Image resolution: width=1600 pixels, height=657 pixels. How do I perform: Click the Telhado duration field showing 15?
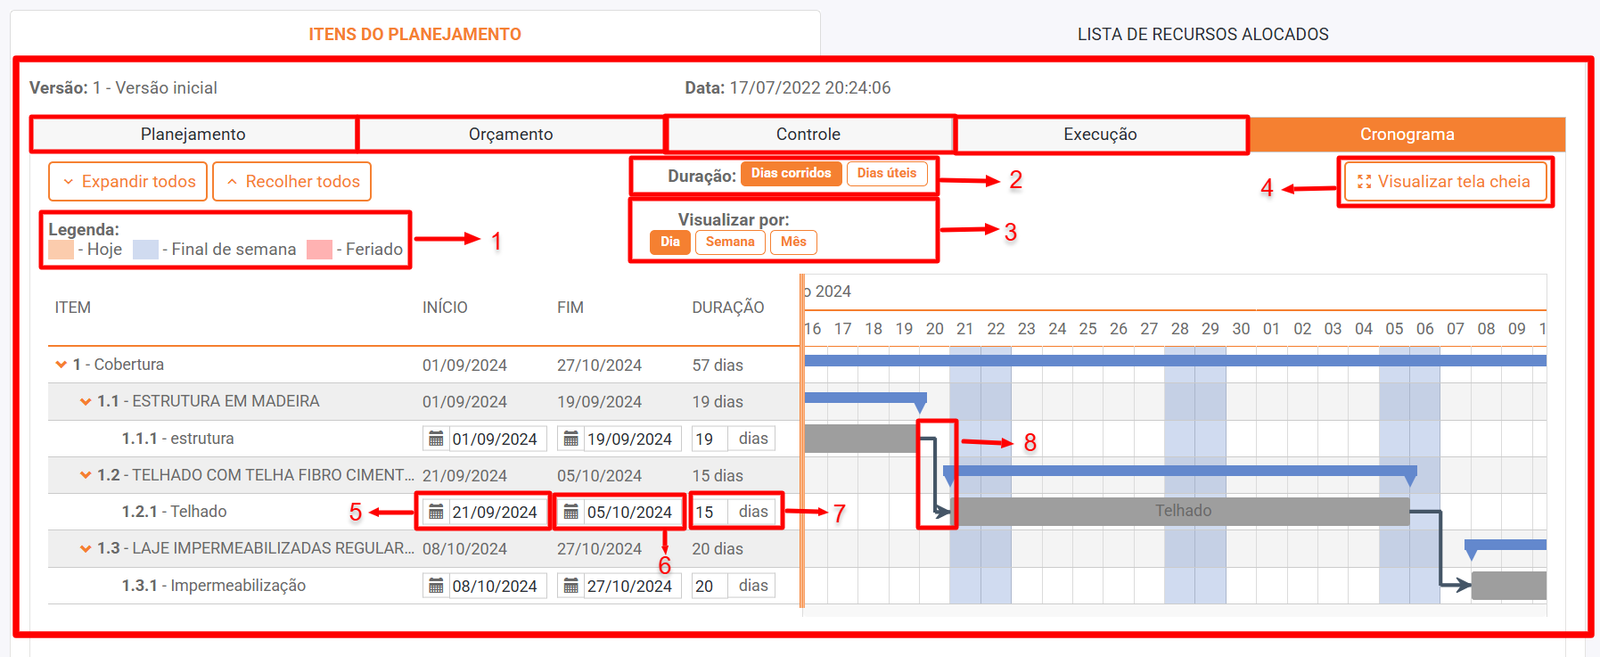click(709, 512)
